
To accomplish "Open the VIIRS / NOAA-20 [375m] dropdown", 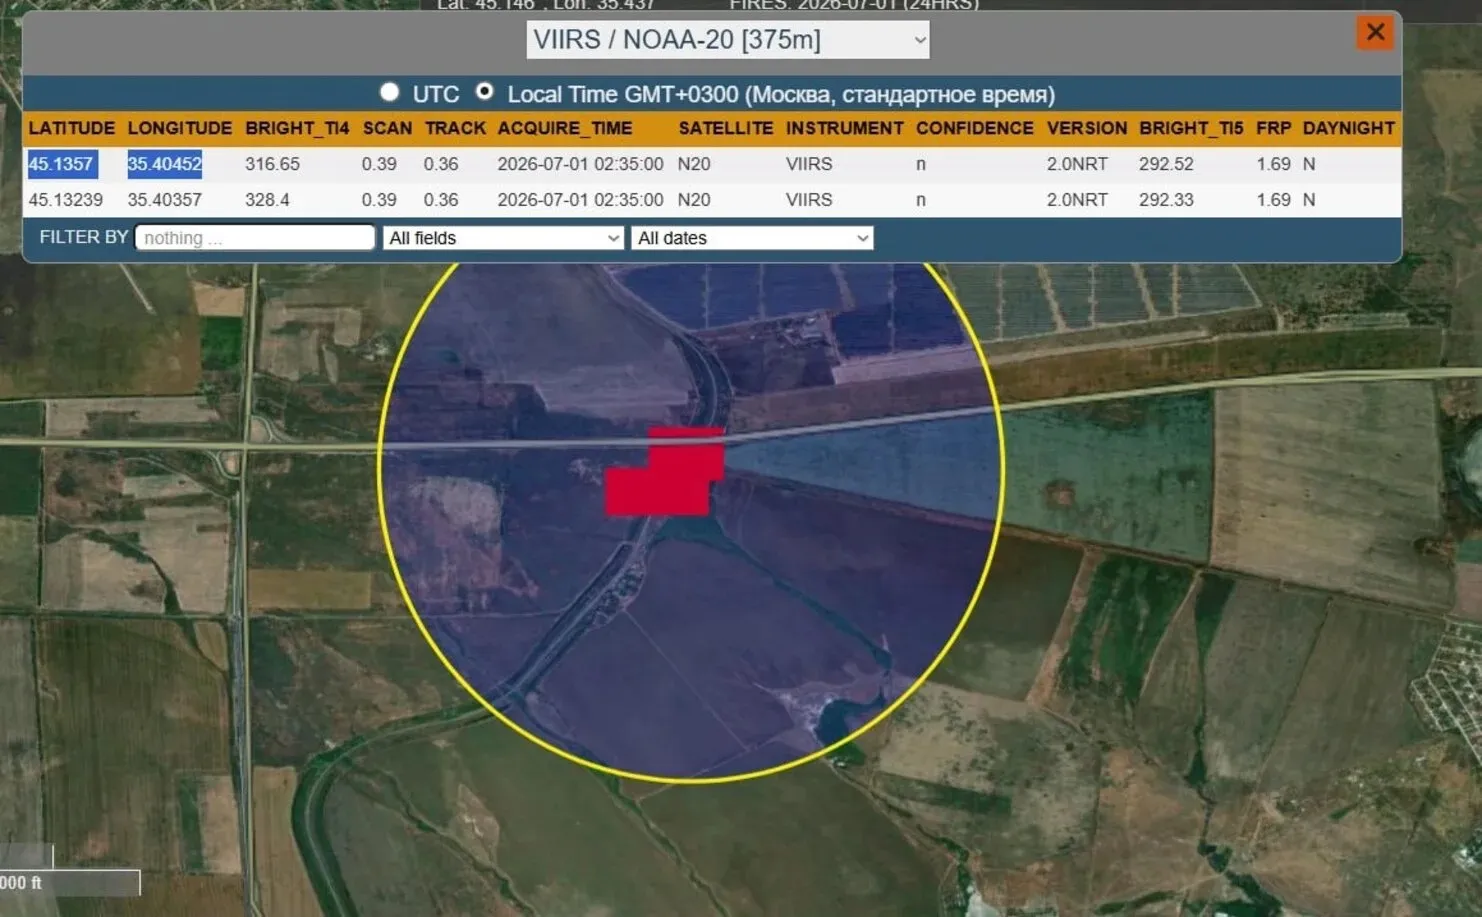I will point(728,40).
